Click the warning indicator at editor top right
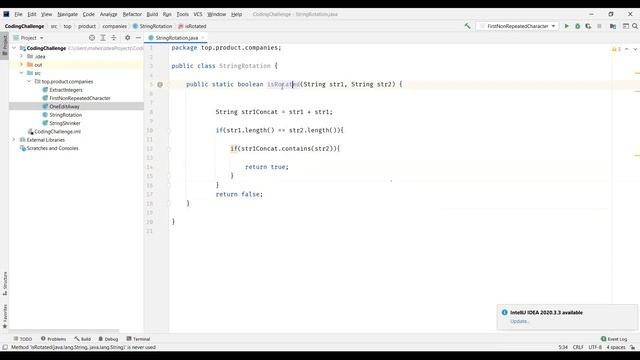 click(x=616, y=49)
